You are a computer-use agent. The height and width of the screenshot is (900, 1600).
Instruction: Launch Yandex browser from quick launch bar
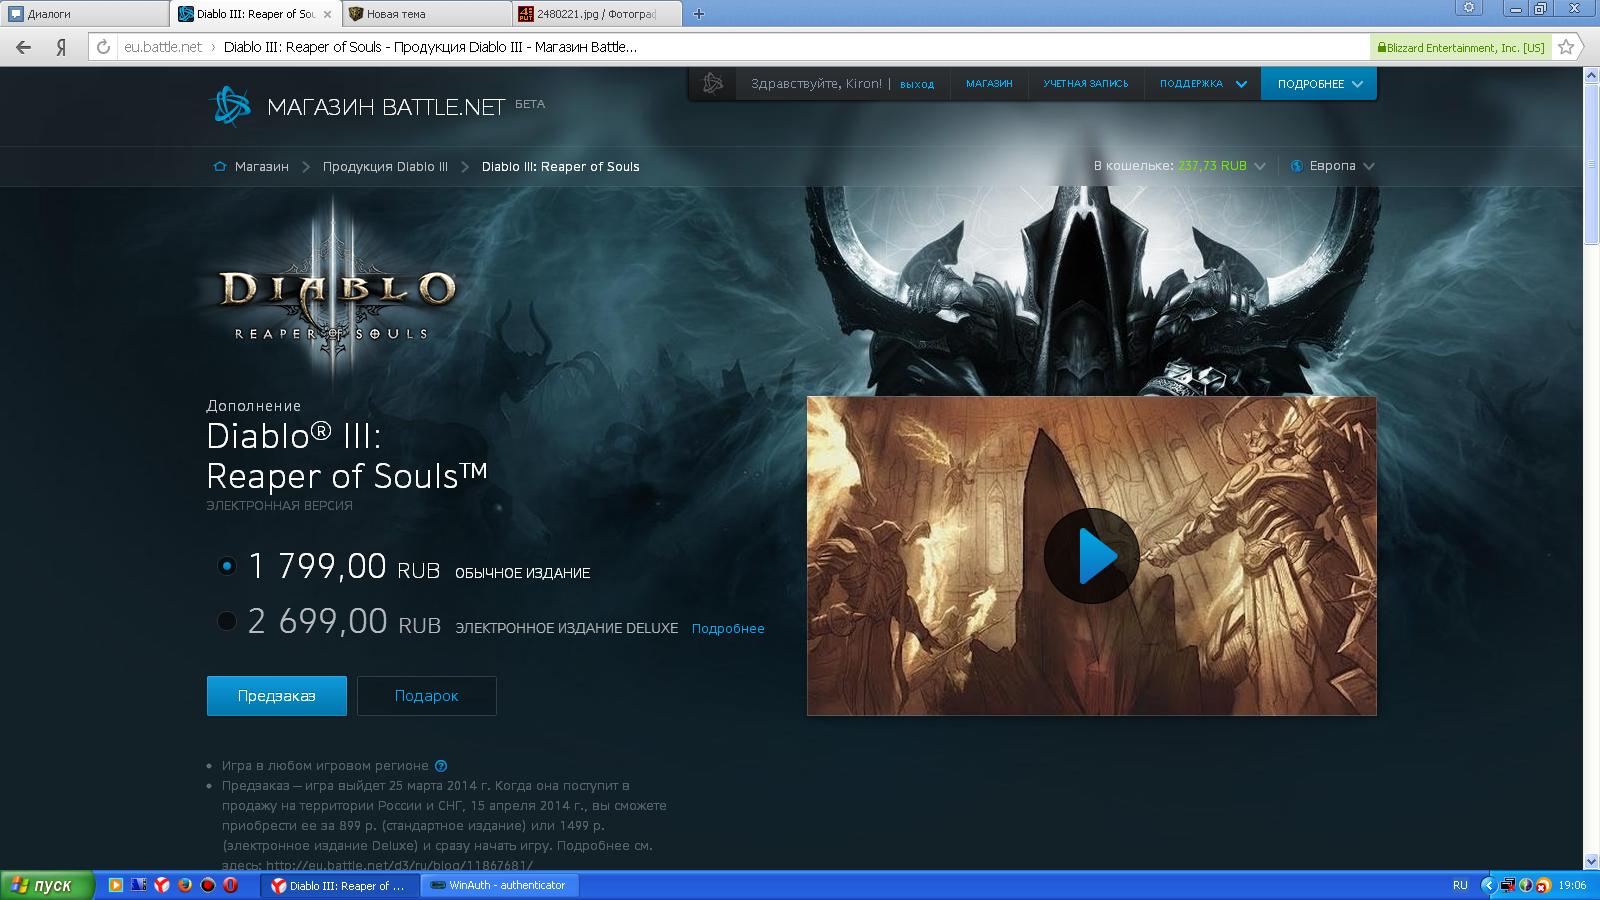pos(162,885)
